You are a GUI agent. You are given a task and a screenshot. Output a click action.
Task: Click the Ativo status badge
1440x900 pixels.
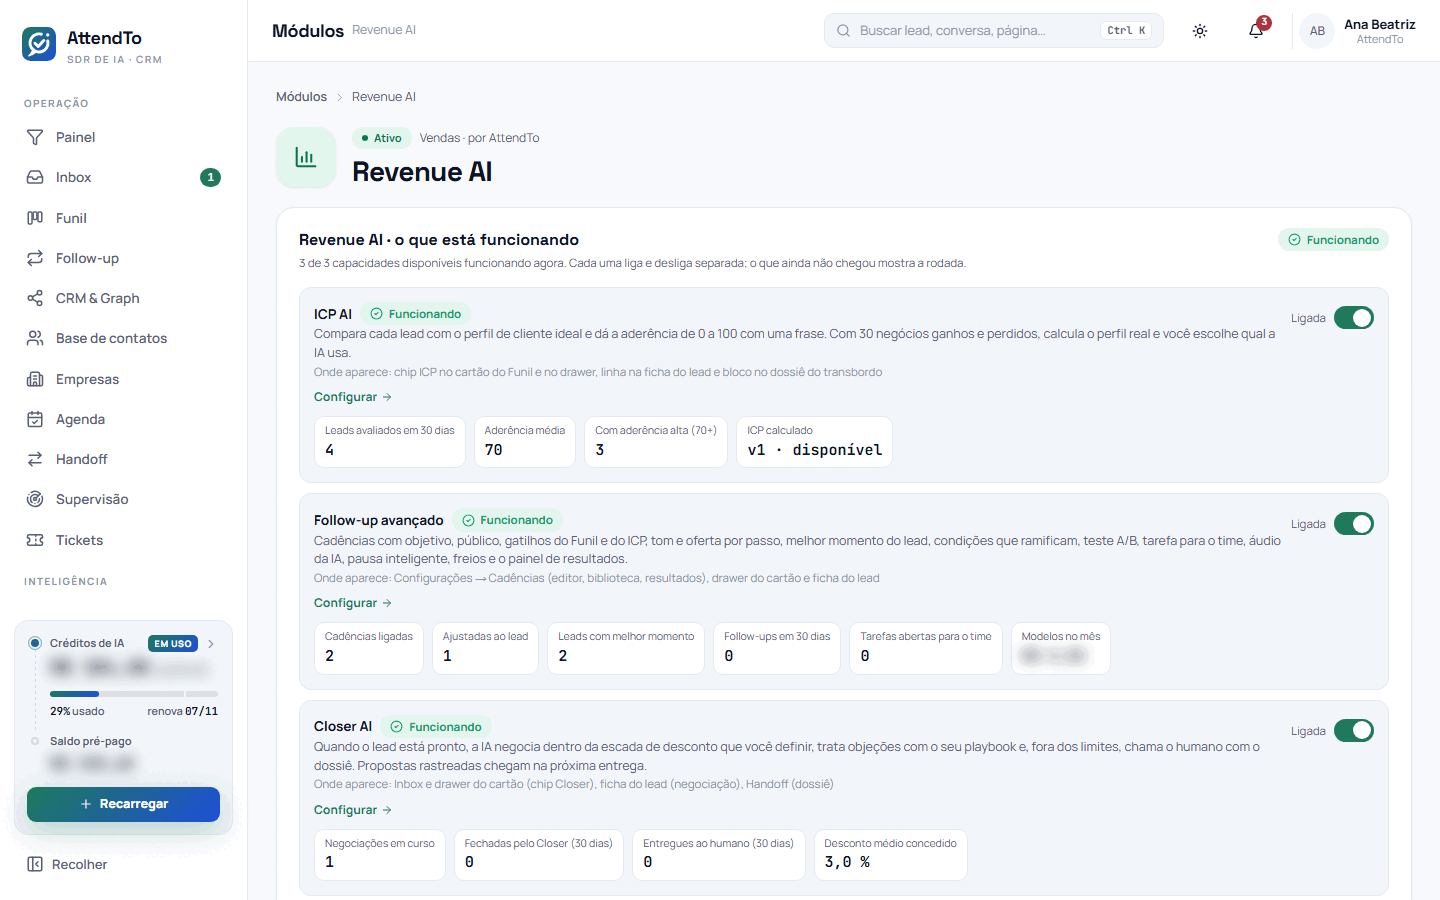coord(381,138)
